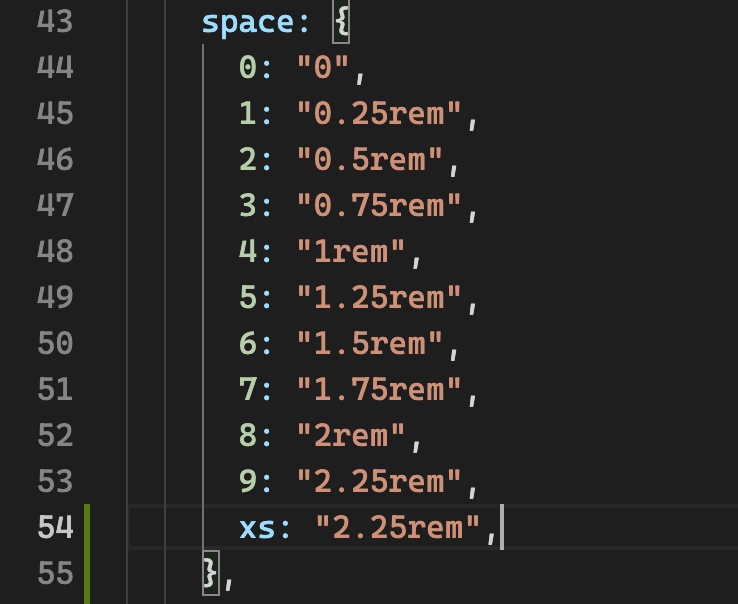Screen dimensions: 738x604
Task: Click the string "0.25rem"
Action: click(x=379, y=113)
